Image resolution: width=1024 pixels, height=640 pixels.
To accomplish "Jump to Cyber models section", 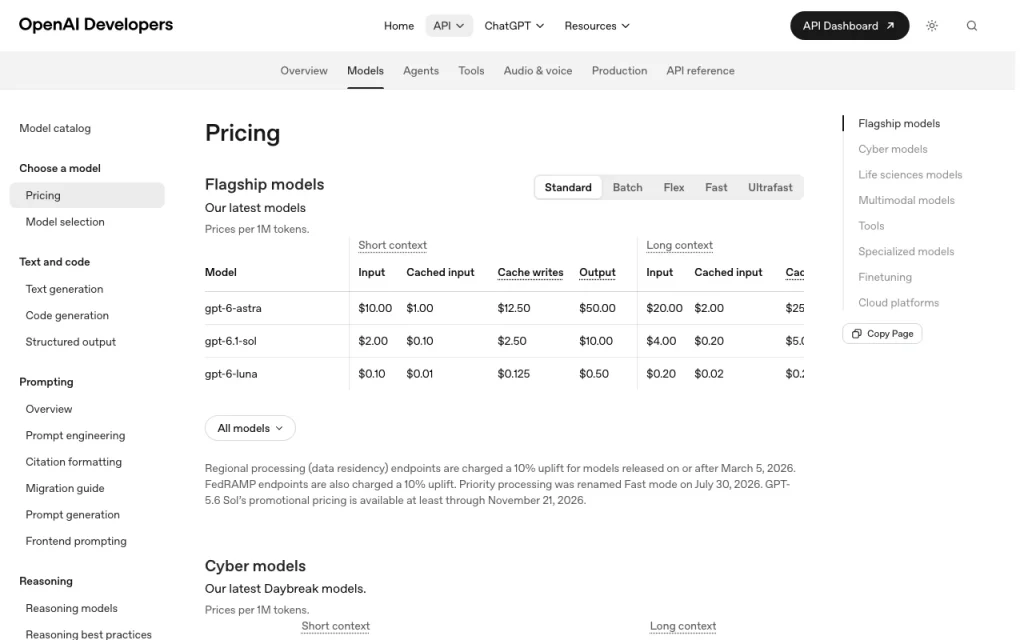I will pyautogui.click(x=892, y=149).
